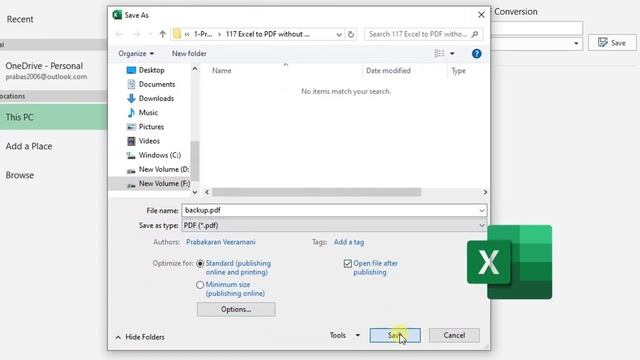
Task: Choose Add a Place option
Action: 29,146
